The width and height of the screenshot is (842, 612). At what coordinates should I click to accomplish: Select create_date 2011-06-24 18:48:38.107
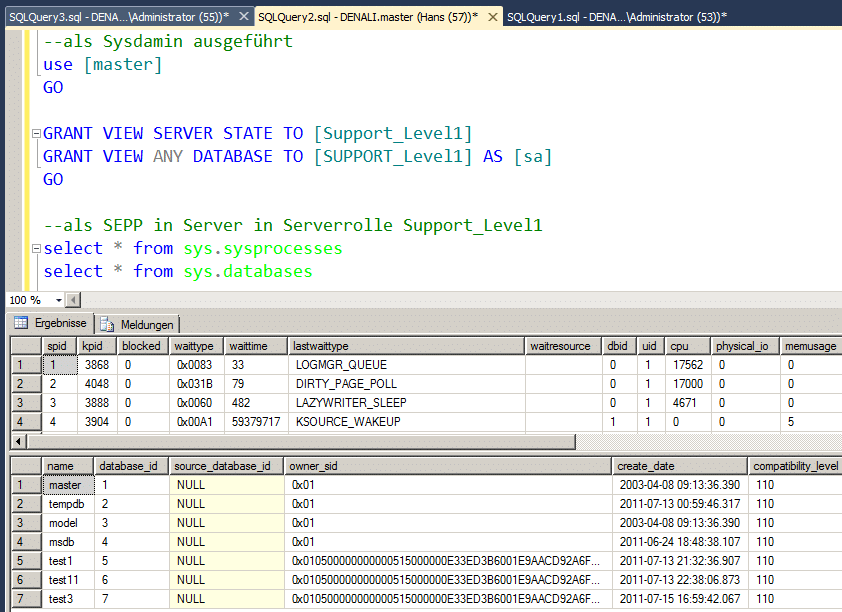(x=680, y=542)
